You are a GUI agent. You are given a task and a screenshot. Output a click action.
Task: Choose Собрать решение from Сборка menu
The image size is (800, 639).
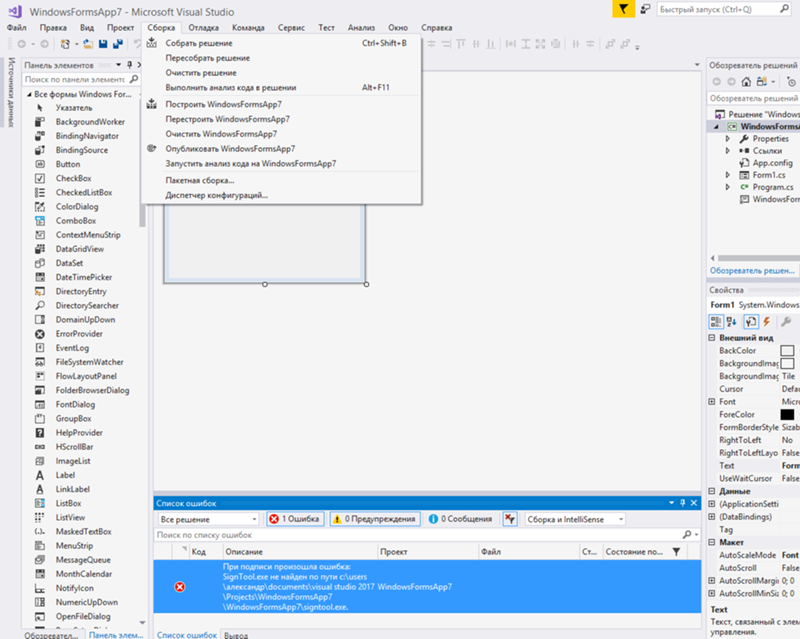coord(281,43)
